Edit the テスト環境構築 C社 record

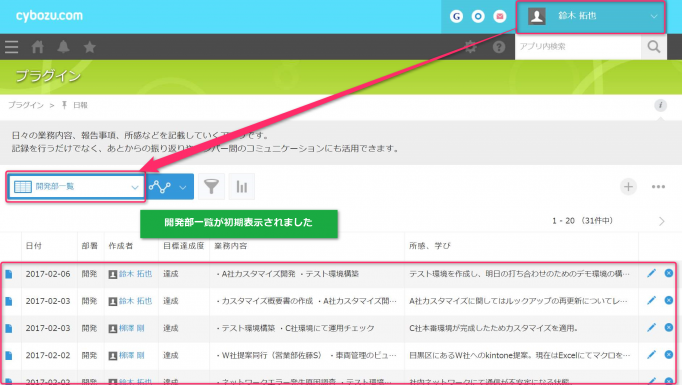[651, 327]
